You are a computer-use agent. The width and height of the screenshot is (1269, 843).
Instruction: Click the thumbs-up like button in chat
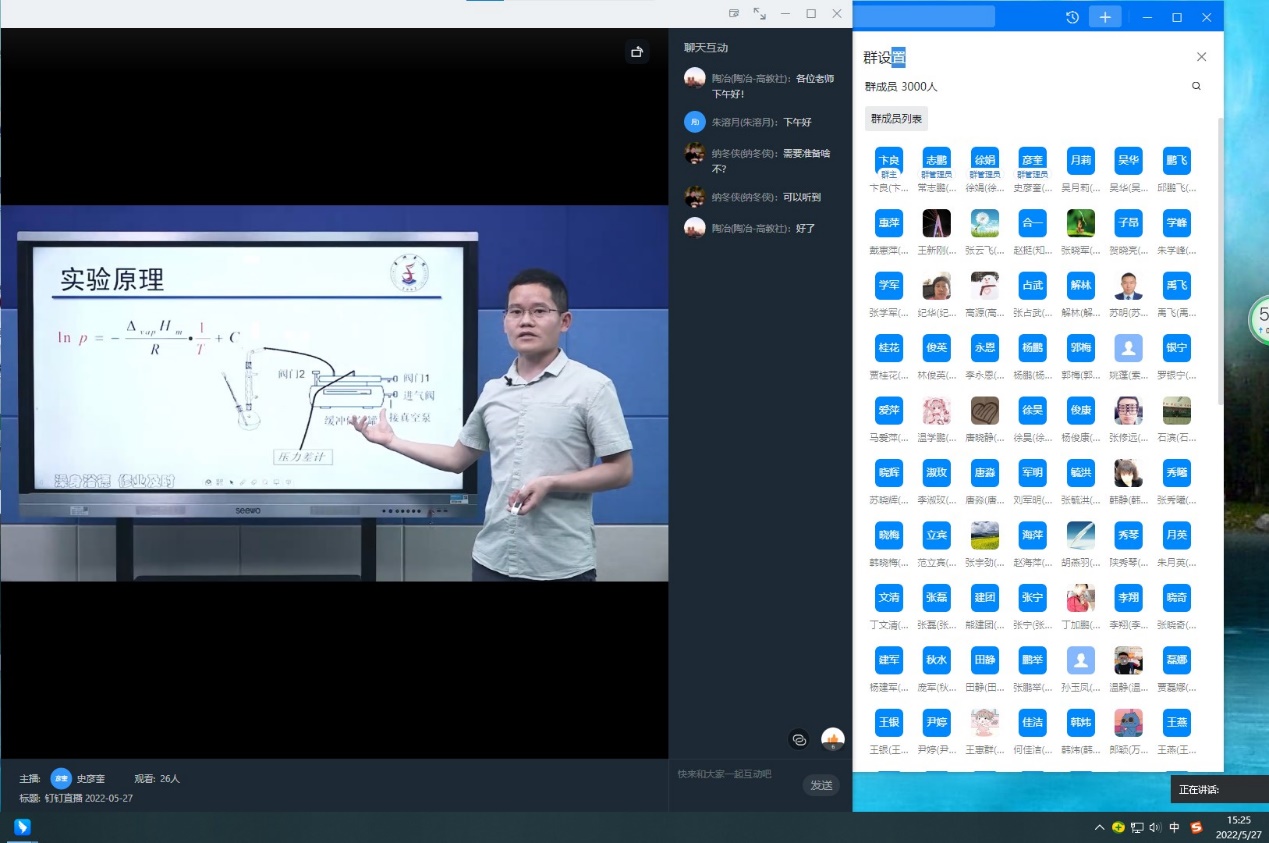click(832, 739)
